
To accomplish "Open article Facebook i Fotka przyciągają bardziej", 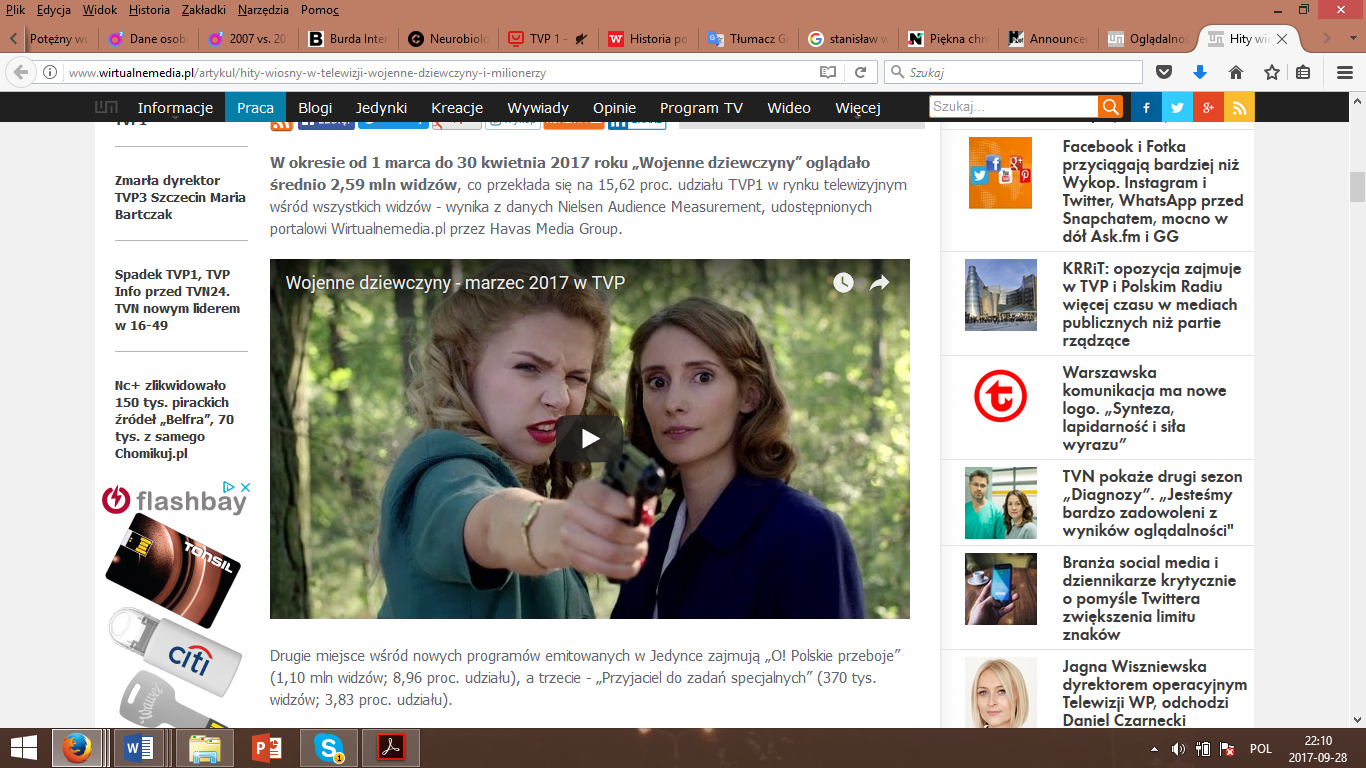I will tap(1152, 191).
